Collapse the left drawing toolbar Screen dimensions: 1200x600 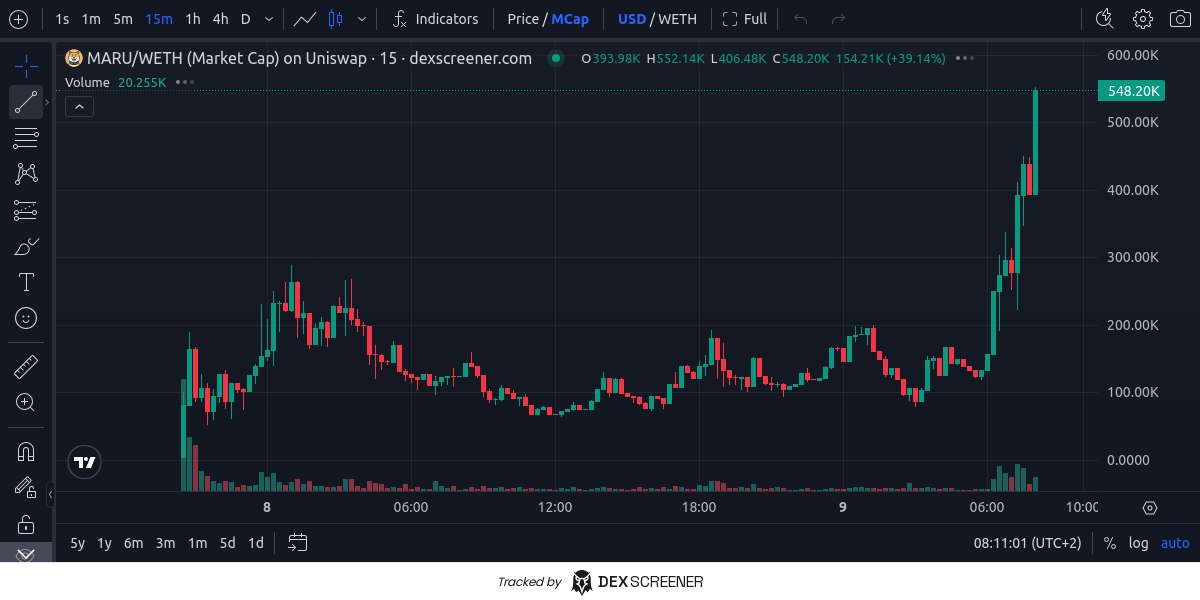(x=51, y=493)
